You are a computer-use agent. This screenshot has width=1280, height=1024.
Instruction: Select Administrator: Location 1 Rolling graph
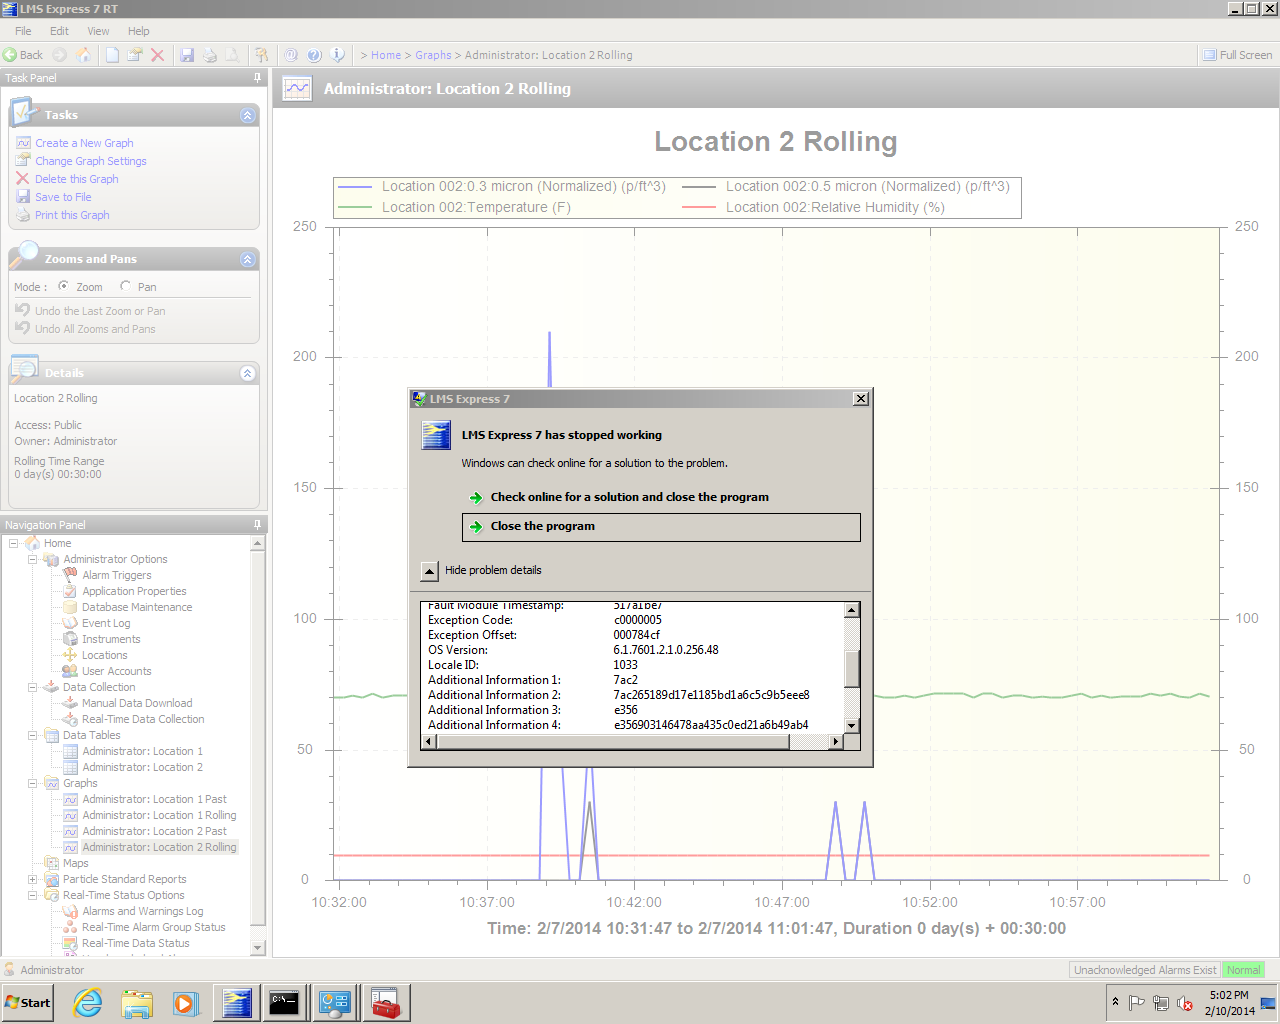[x=159, y=815]
